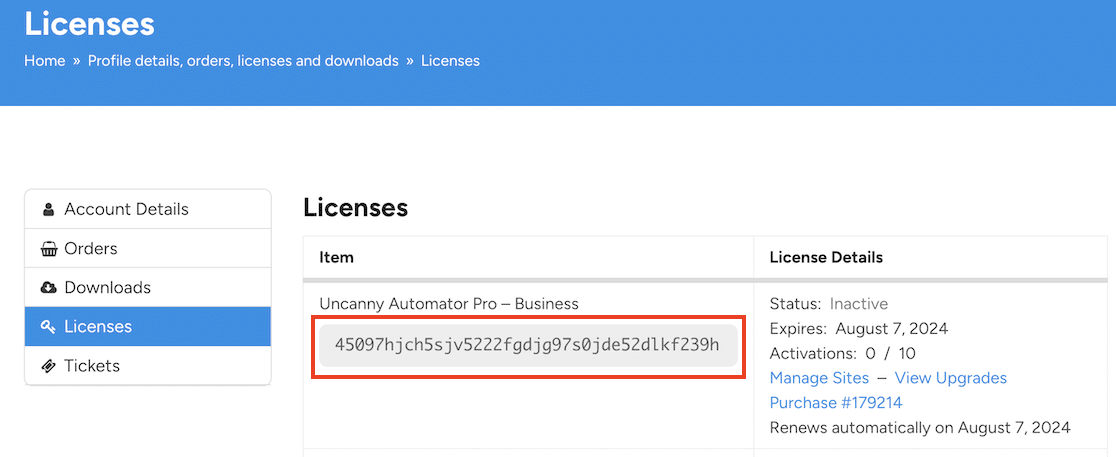Click the Licenses key icon
This screenshot has height=457, width=1116.
[48, 327]
